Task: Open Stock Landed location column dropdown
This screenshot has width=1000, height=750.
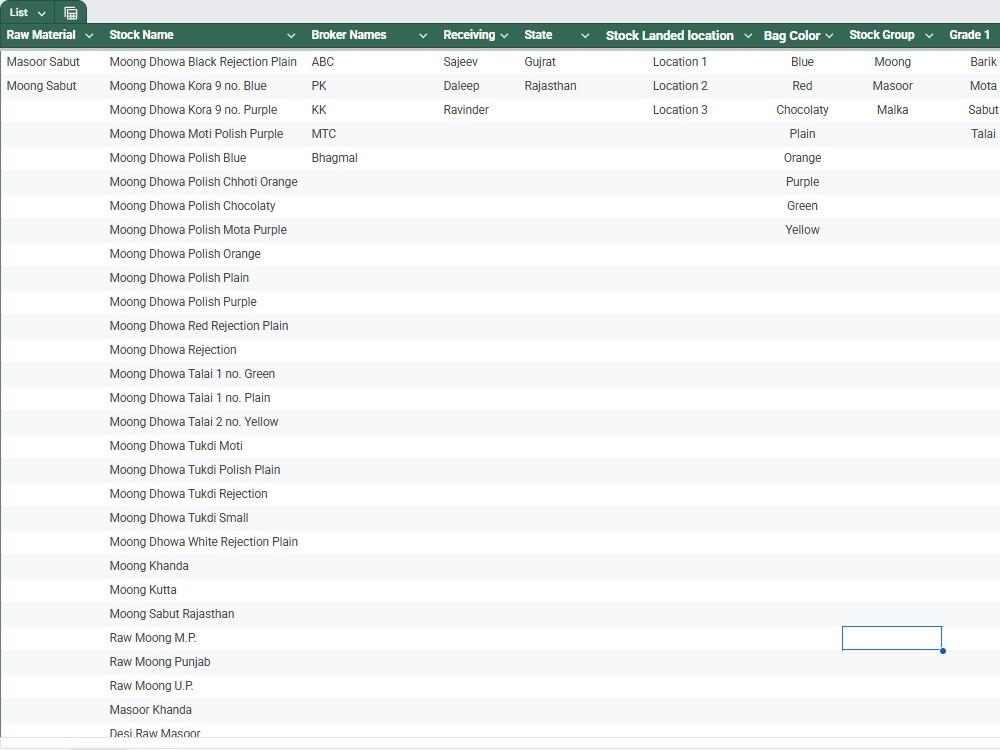Action: (748, 36)
